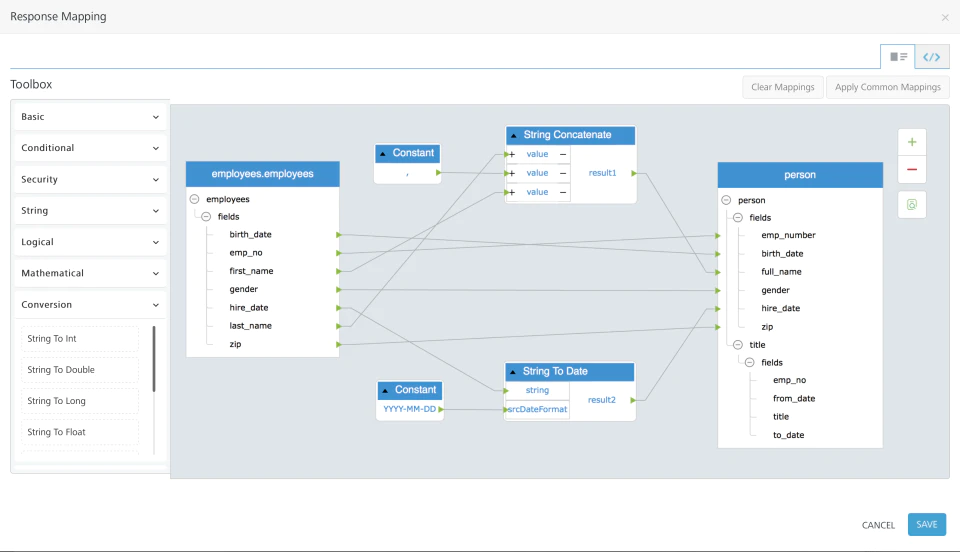Switch to the visual mapping view icon

[898, 57]
